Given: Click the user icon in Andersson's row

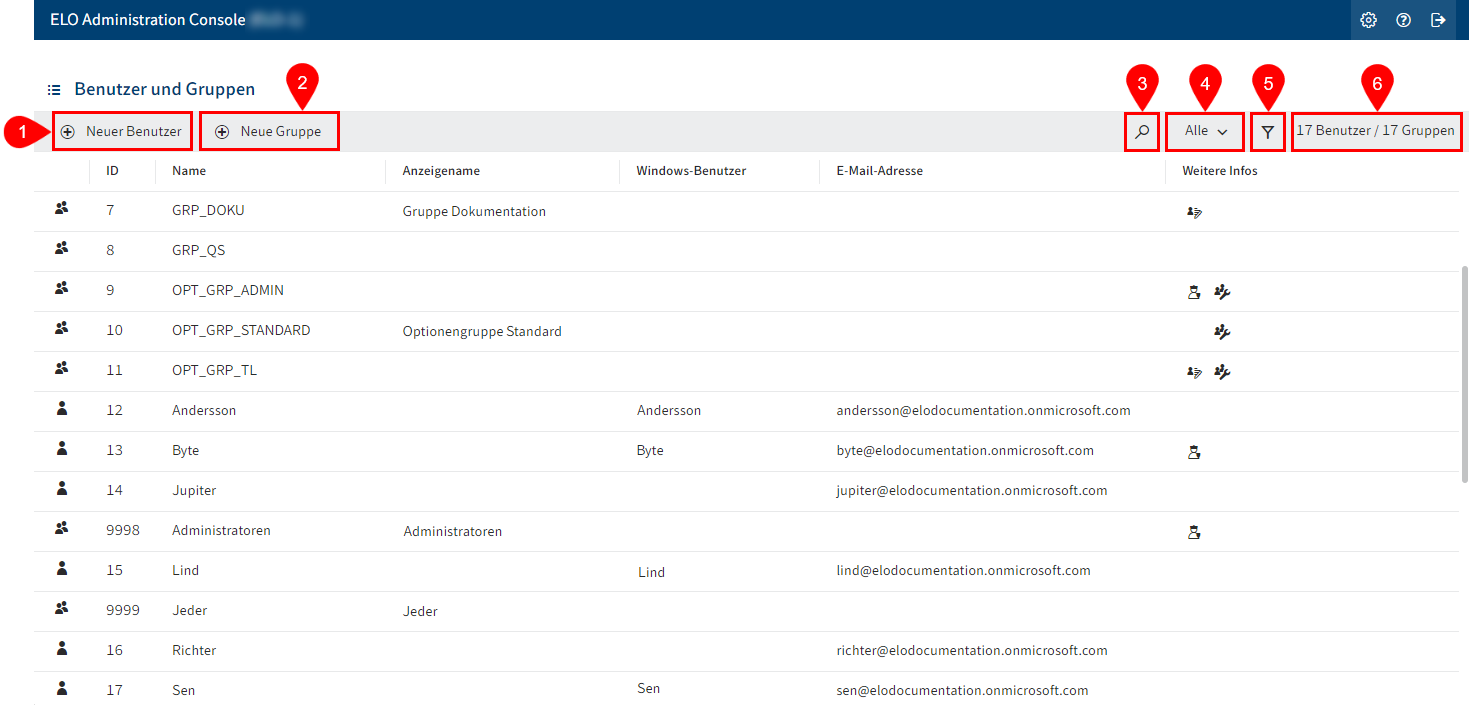Looking at the screenshot, I should click(62, 408).
